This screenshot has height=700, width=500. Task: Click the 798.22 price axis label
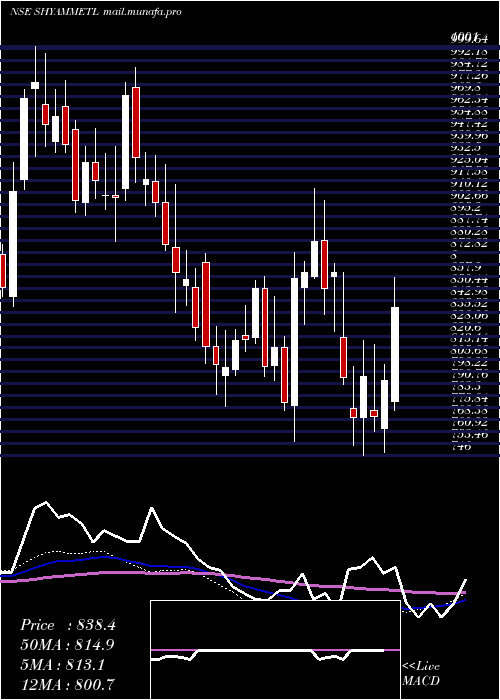[468, 363]
